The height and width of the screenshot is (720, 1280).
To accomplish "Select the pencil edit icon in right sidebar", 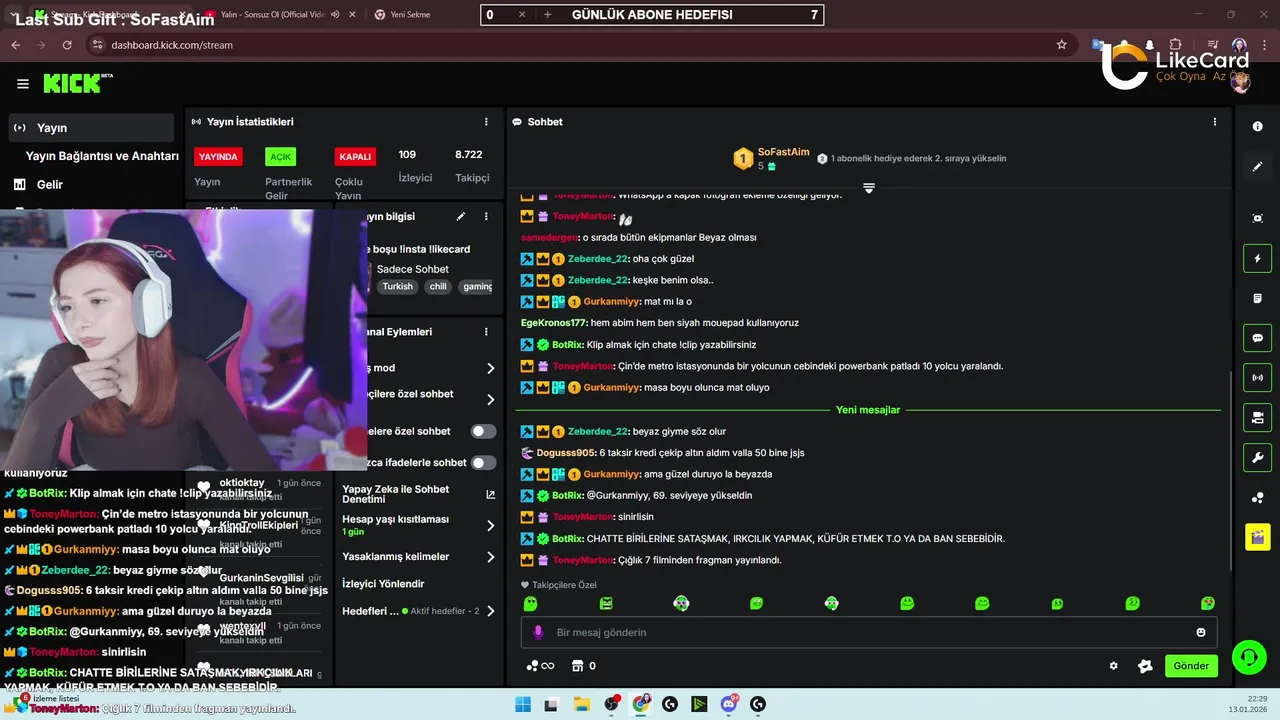I will point(1257,167).
